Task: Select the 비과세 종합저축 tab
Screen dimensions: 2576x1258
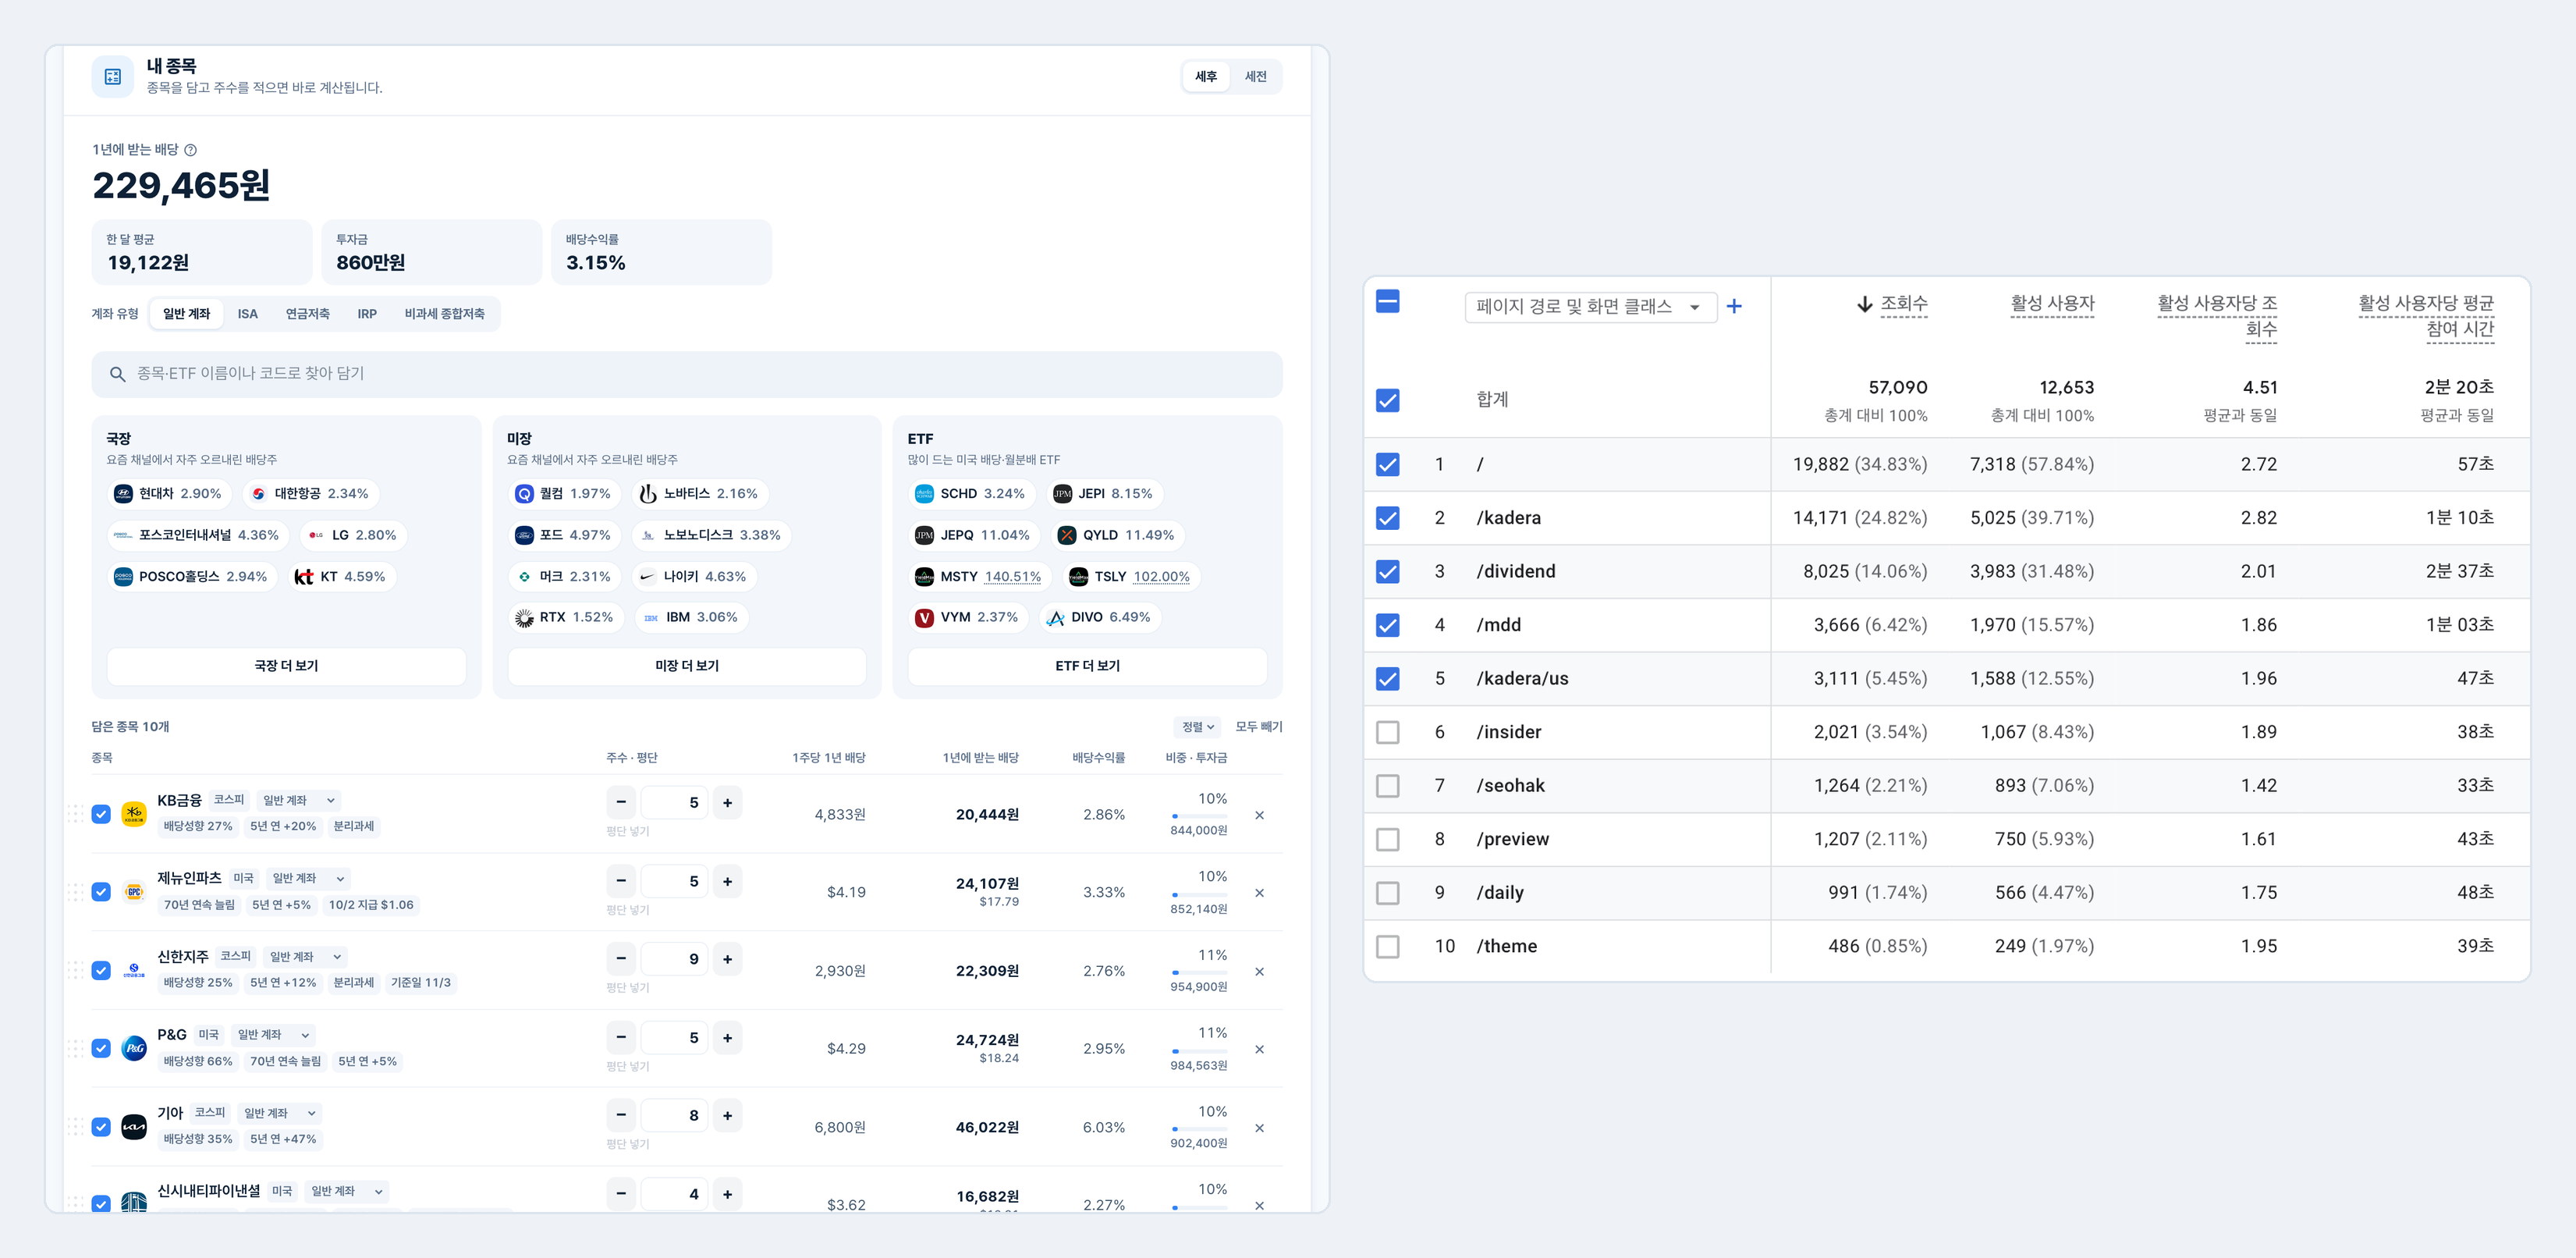Action: (x=445, y=314)
